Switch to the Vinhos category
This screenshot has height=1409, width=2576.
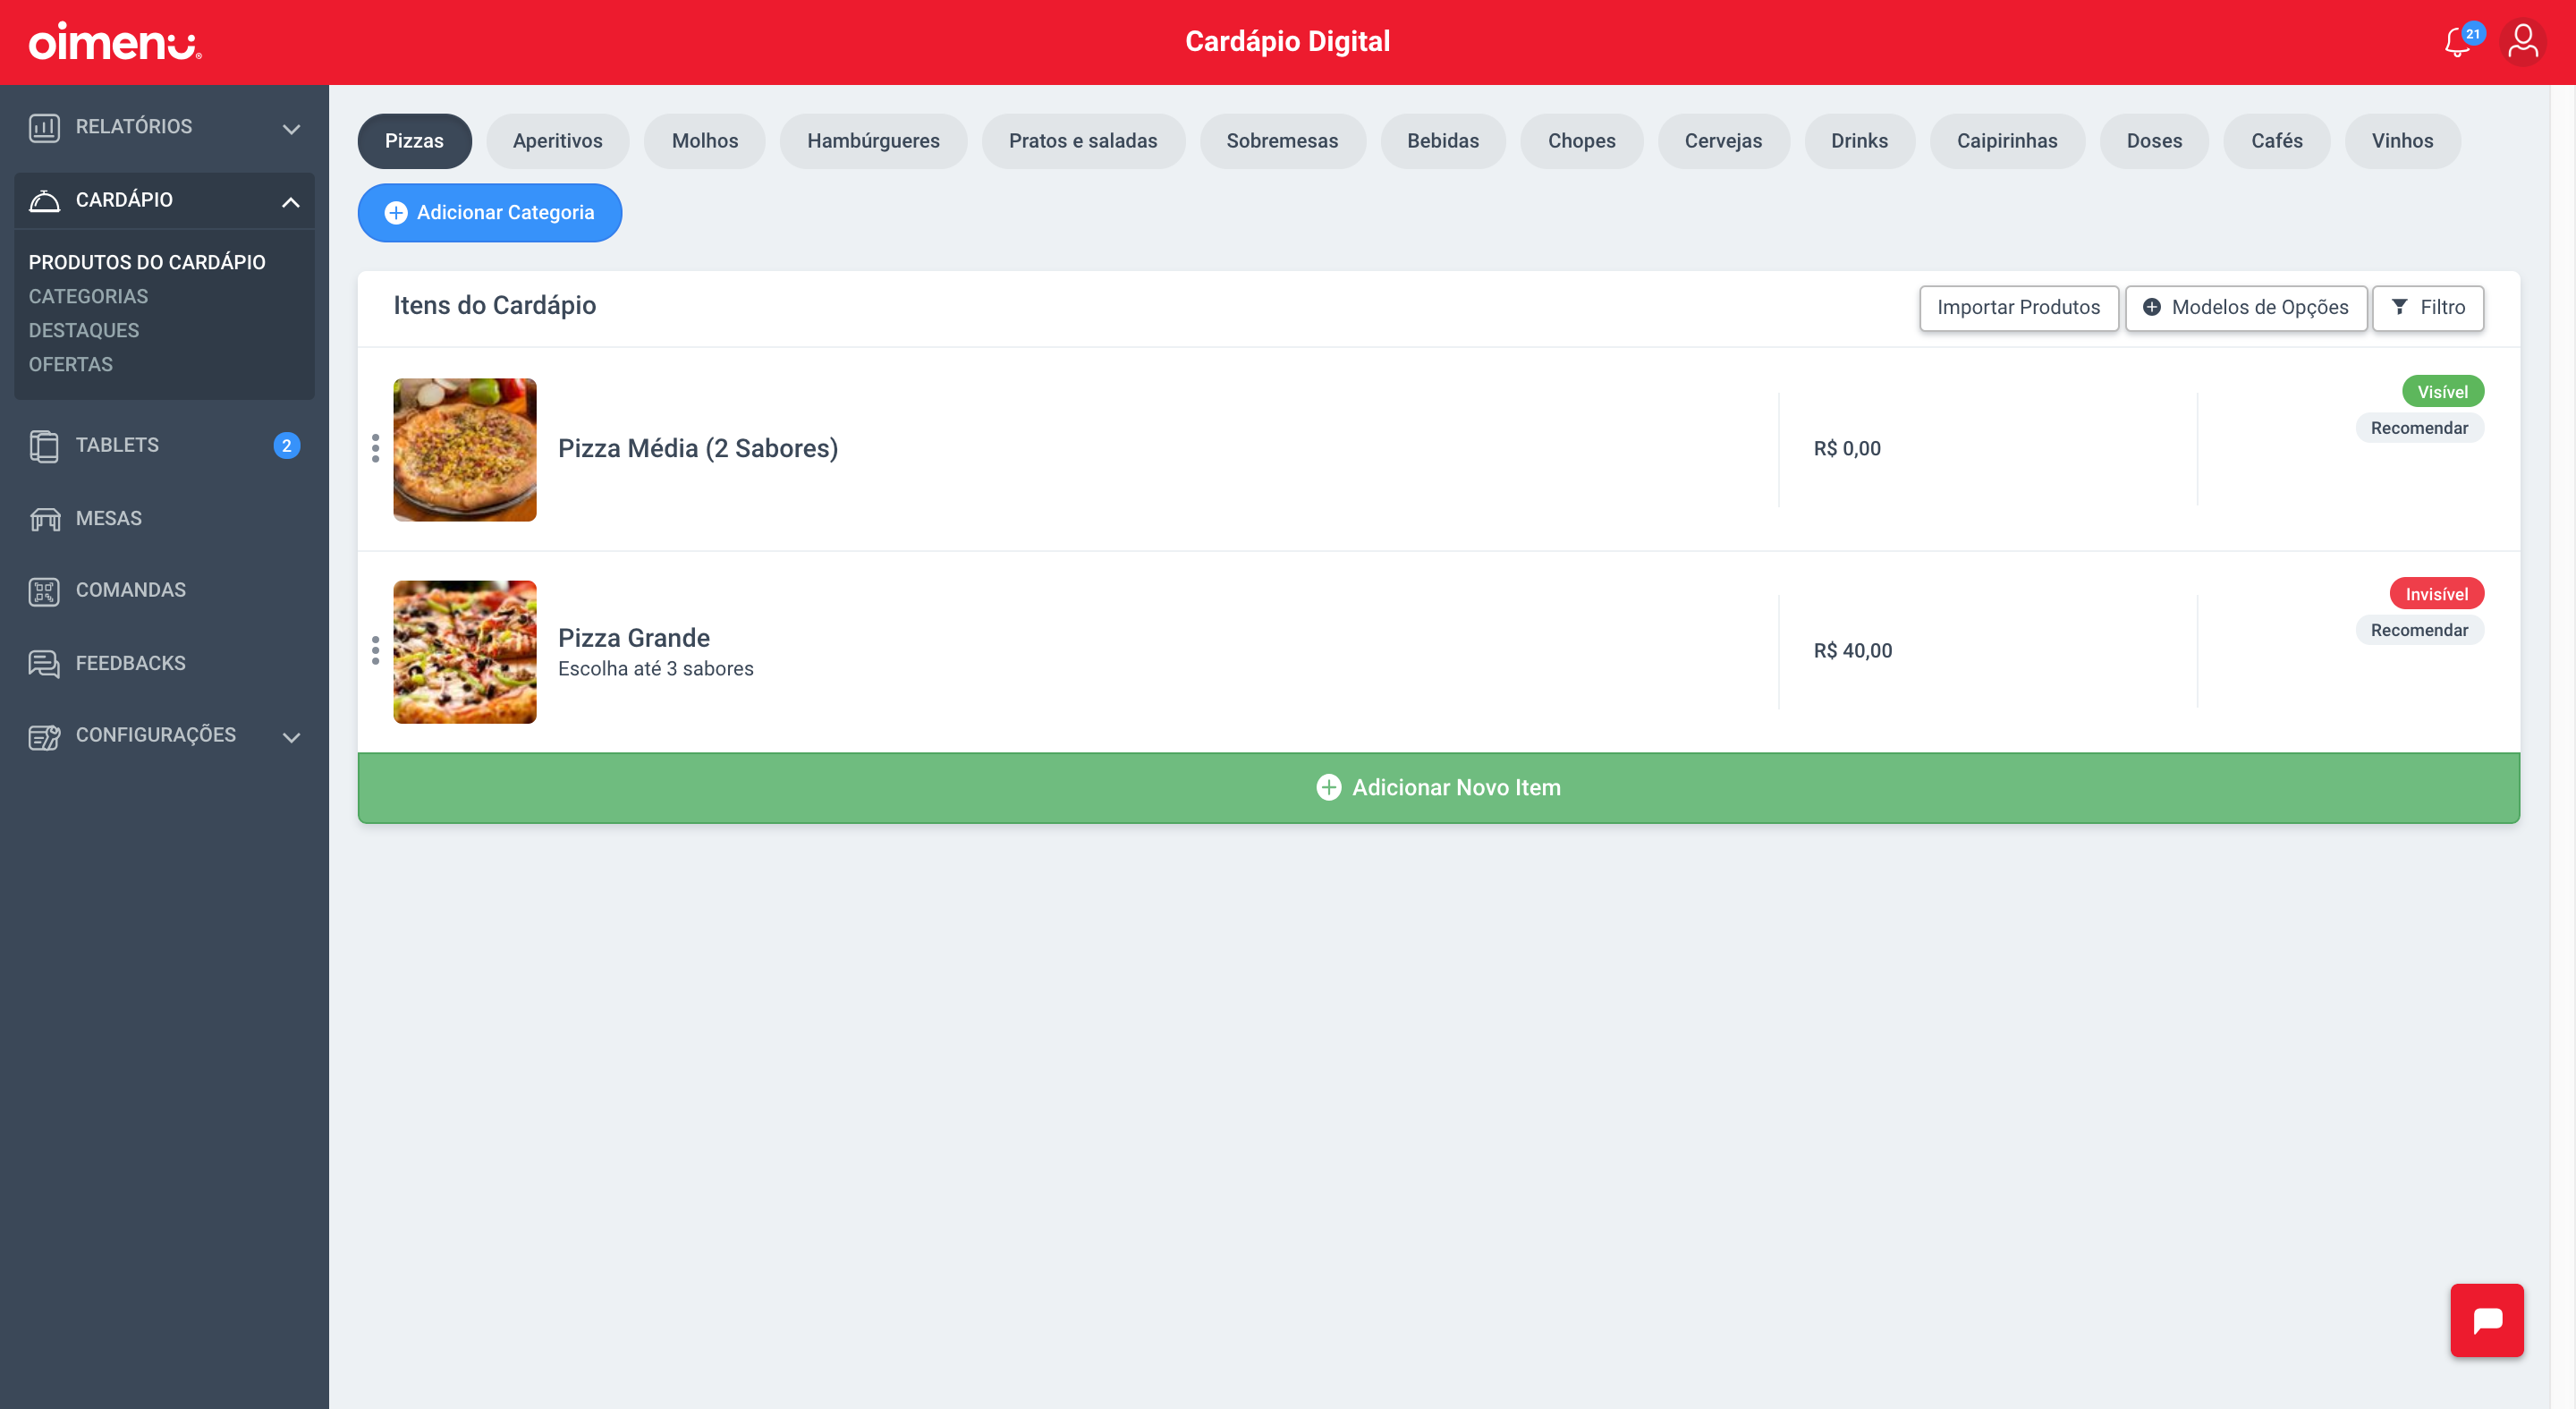2402,141
